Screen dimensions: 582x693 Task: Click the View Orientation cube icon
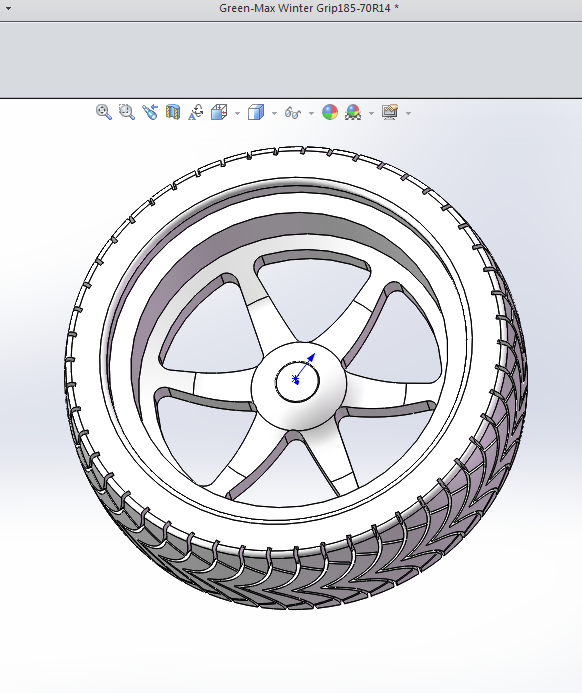point(219,112)
